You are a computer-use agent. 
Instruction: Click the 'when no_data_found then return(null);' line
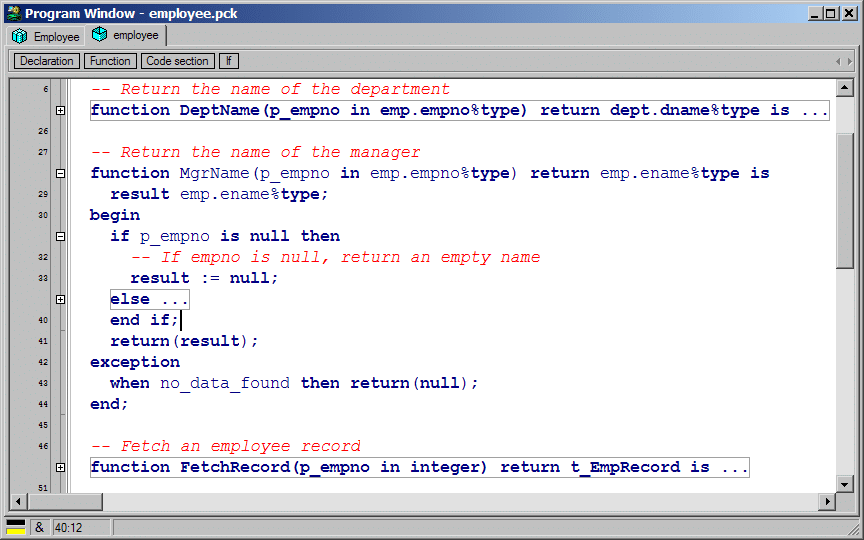(294, 383)
